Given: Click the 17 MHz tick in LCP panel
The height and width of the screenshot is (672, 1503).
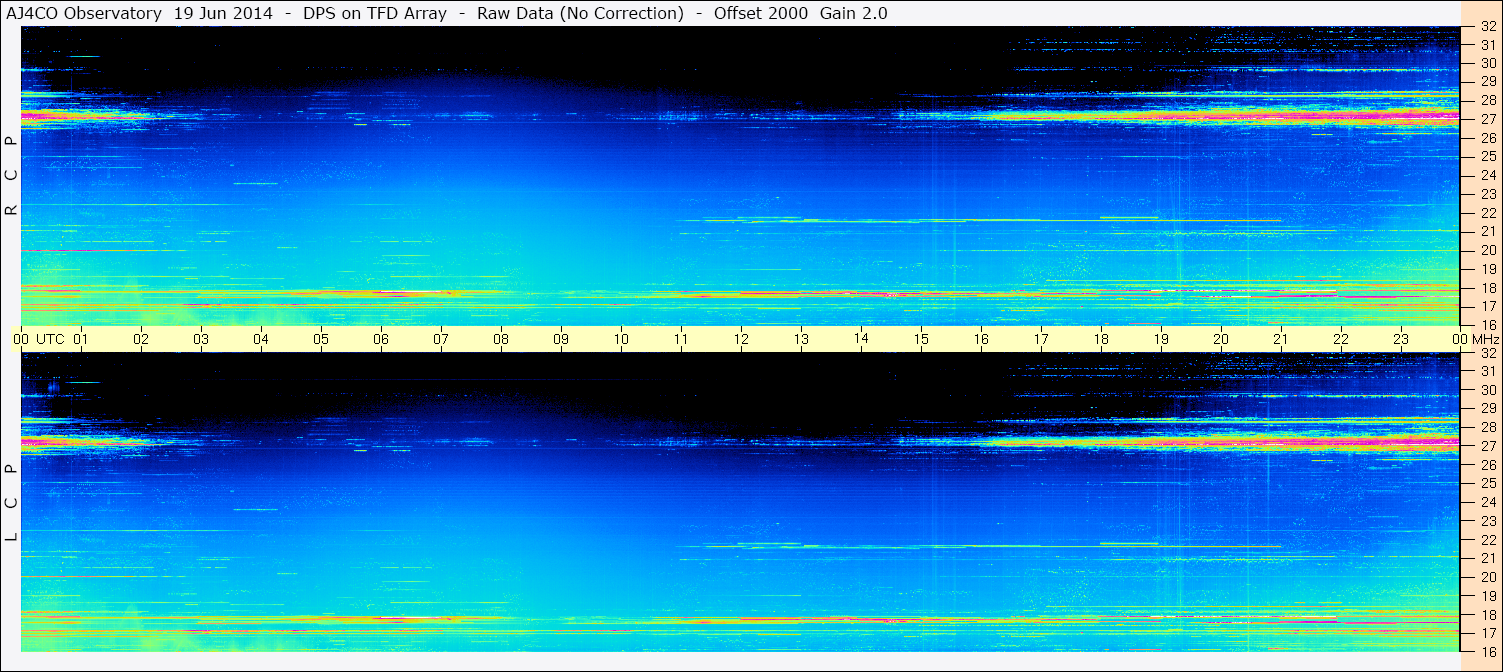Looking at the screenshot, I should click(x=1488, y=633).
